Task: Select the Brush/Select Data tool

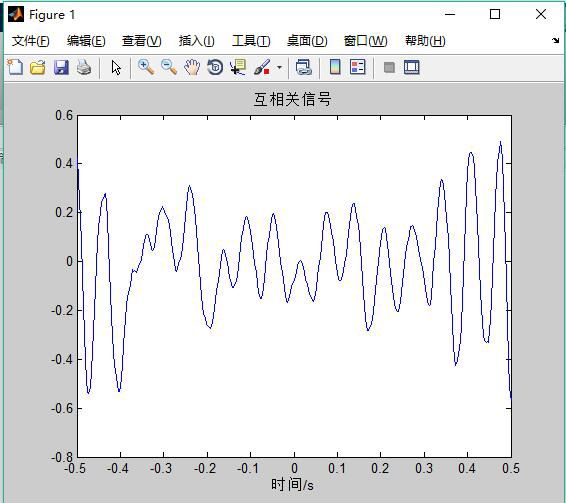Action: (x=262, y=67)
